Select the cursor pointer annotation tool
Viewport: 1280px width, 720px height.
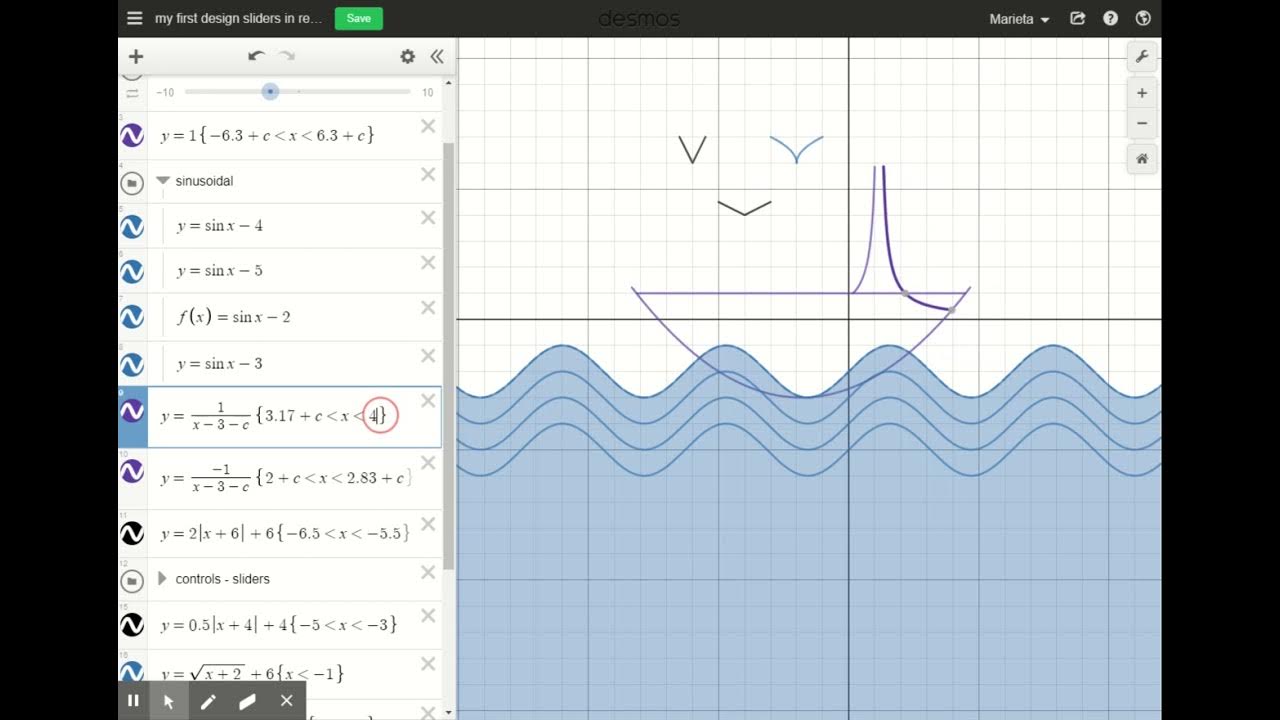click(x=169, y=701)
